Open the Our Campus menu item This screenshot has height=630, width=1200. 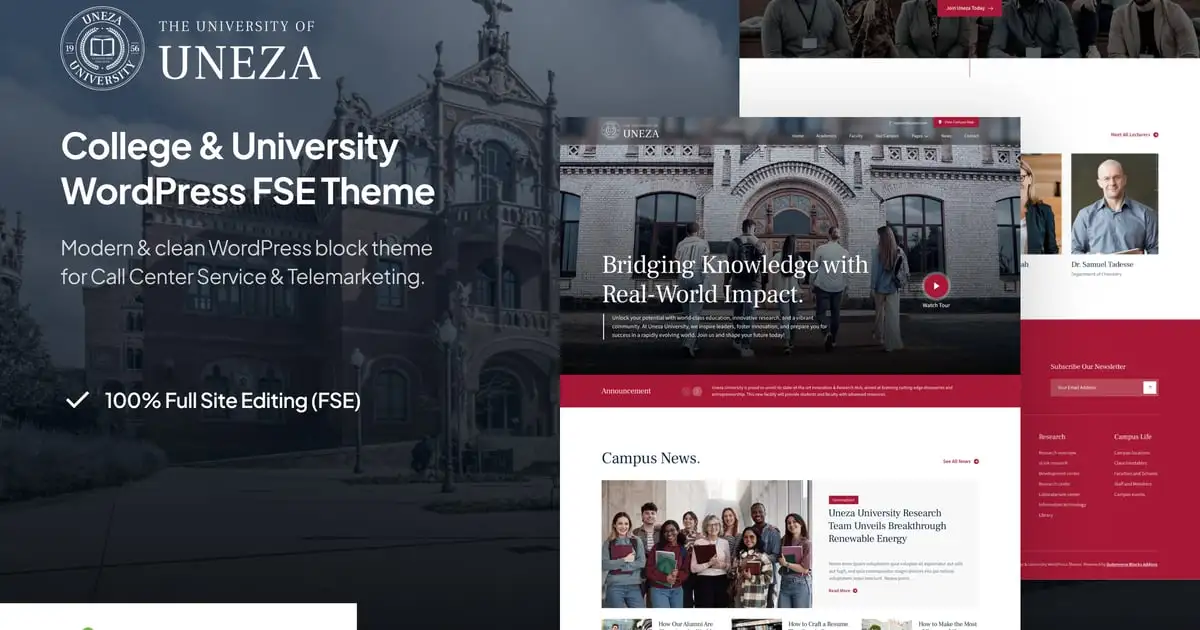(887, 135)
